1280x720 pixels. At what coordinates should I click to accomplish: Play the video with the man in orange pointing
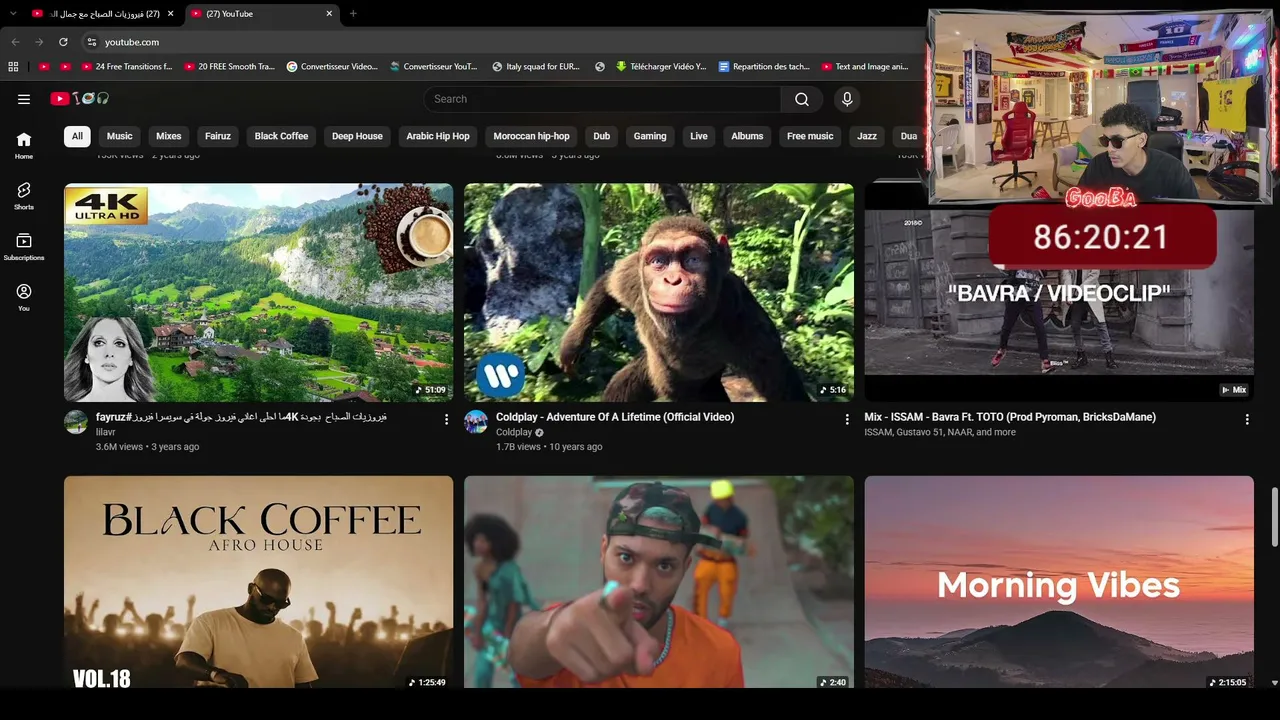[x=659, y=582]
